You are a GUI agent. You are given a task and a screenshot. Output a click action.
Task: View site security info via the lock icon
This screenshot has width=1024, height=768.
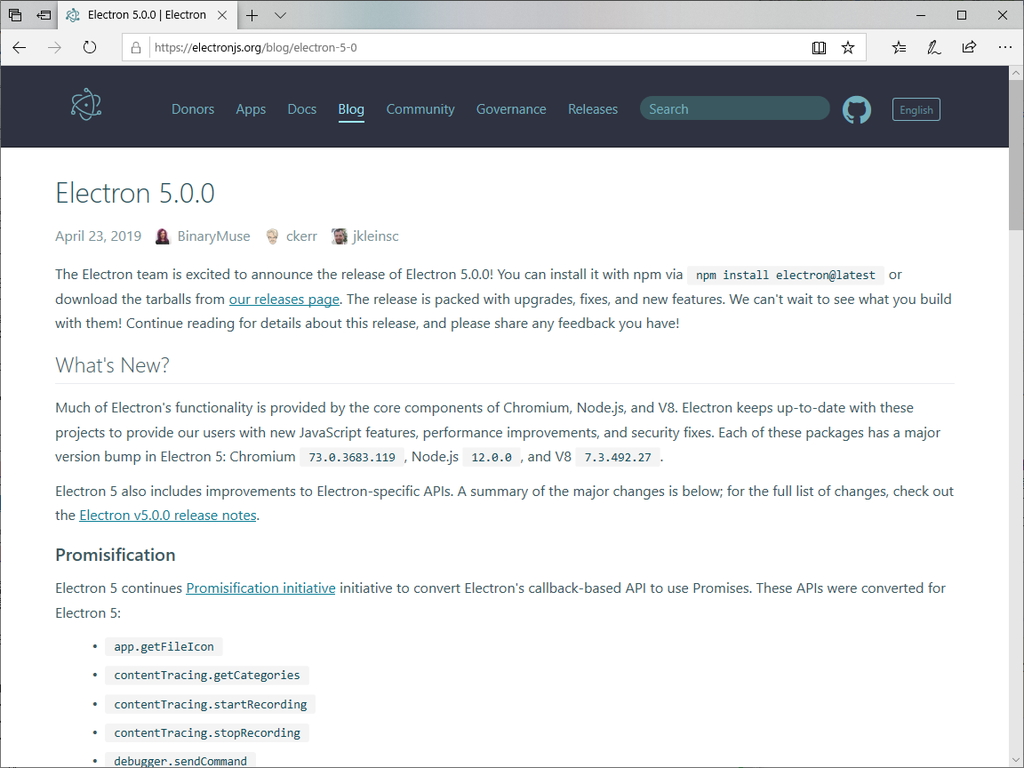coord(135,47)
